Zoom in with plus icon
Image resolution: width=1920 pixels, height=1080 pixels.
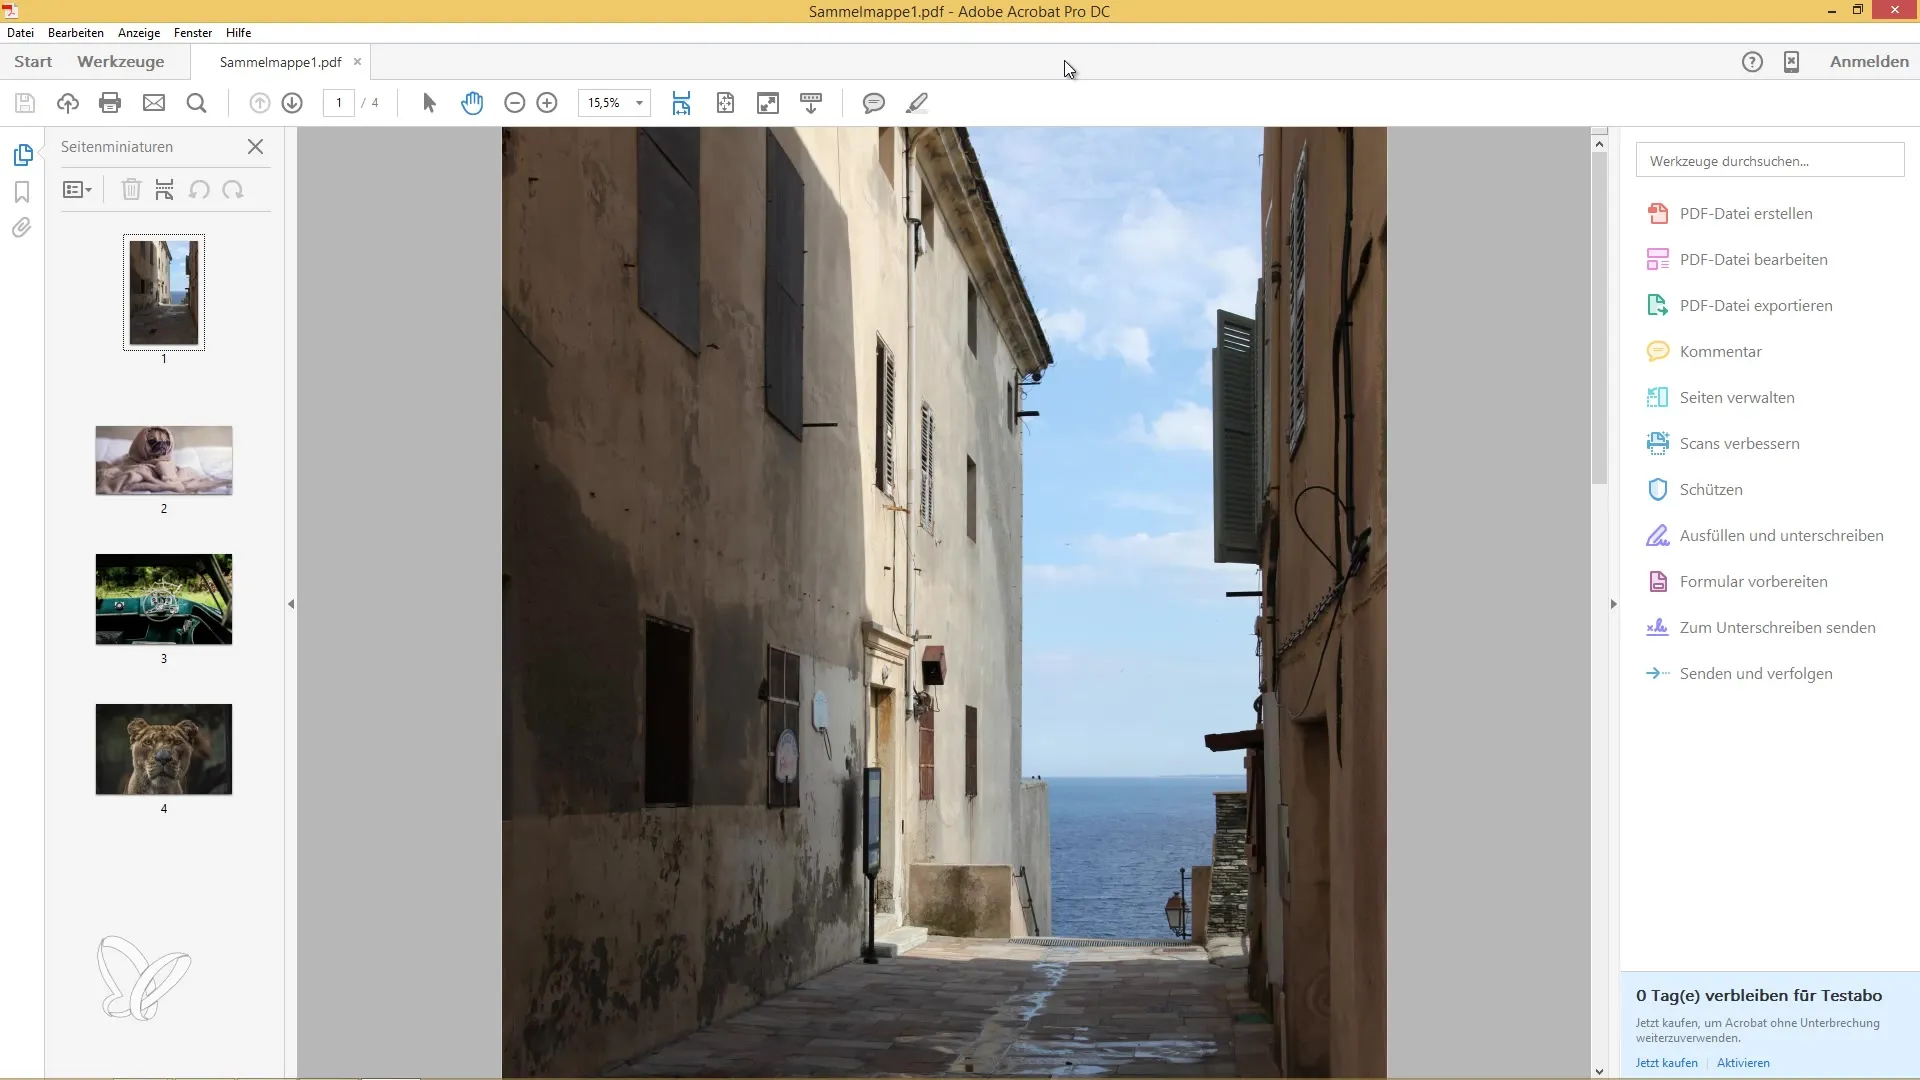[x=547, y=103]
